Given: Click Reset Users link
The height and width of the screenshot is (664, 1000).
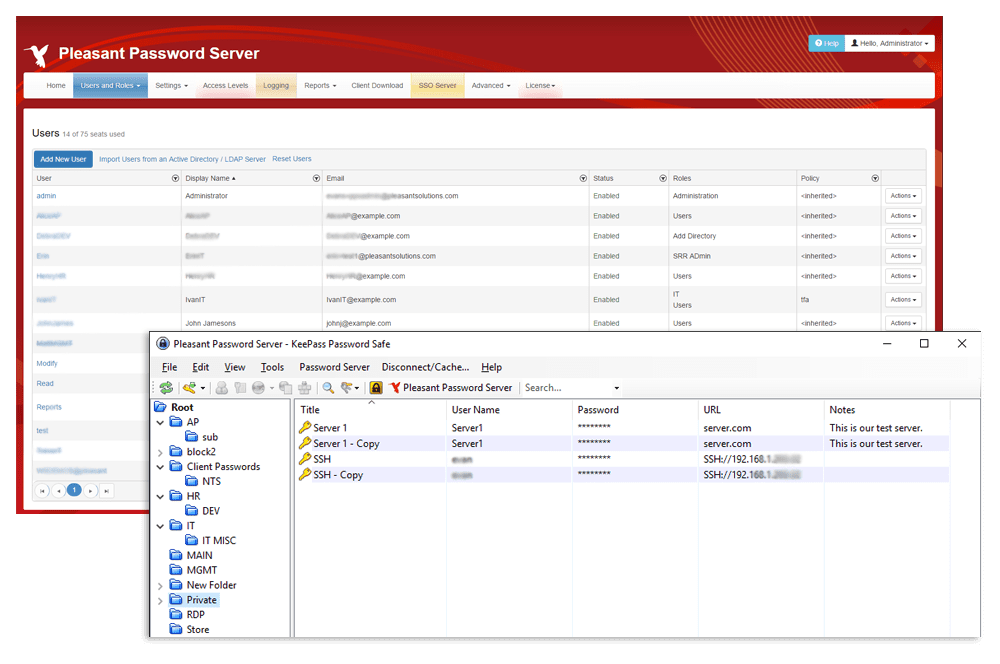Looking at the screenshot, I should coord(291,159).
